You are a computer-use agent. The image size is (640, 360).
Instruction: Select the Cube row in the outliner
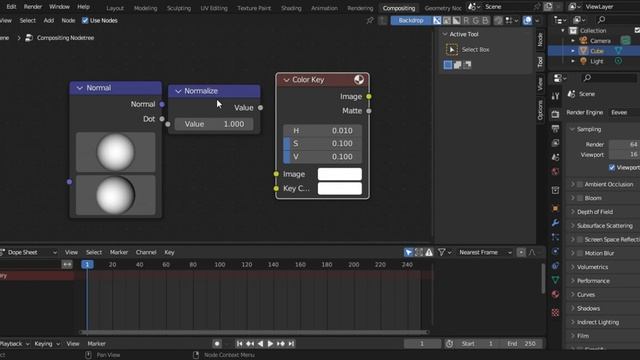click(x=594, y=51)
